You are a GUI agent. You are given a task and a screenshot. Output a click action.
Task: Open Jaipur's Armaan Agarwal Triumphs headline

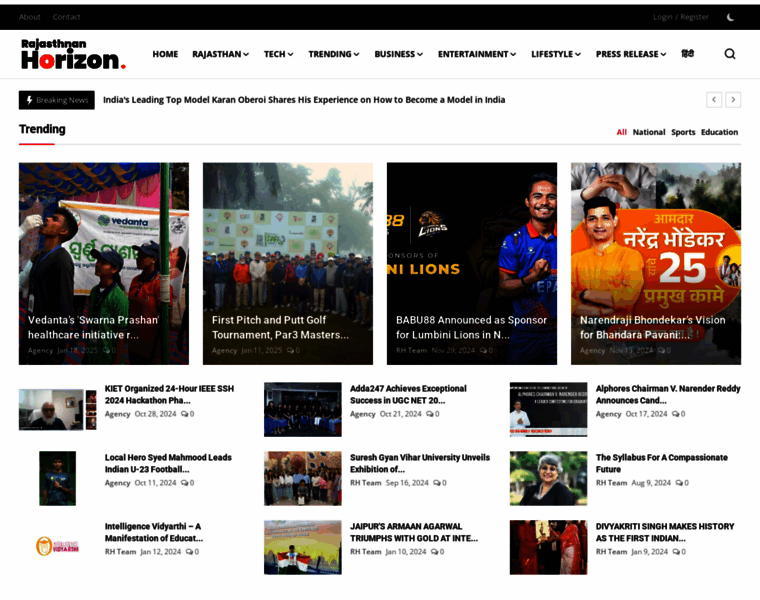414,532
